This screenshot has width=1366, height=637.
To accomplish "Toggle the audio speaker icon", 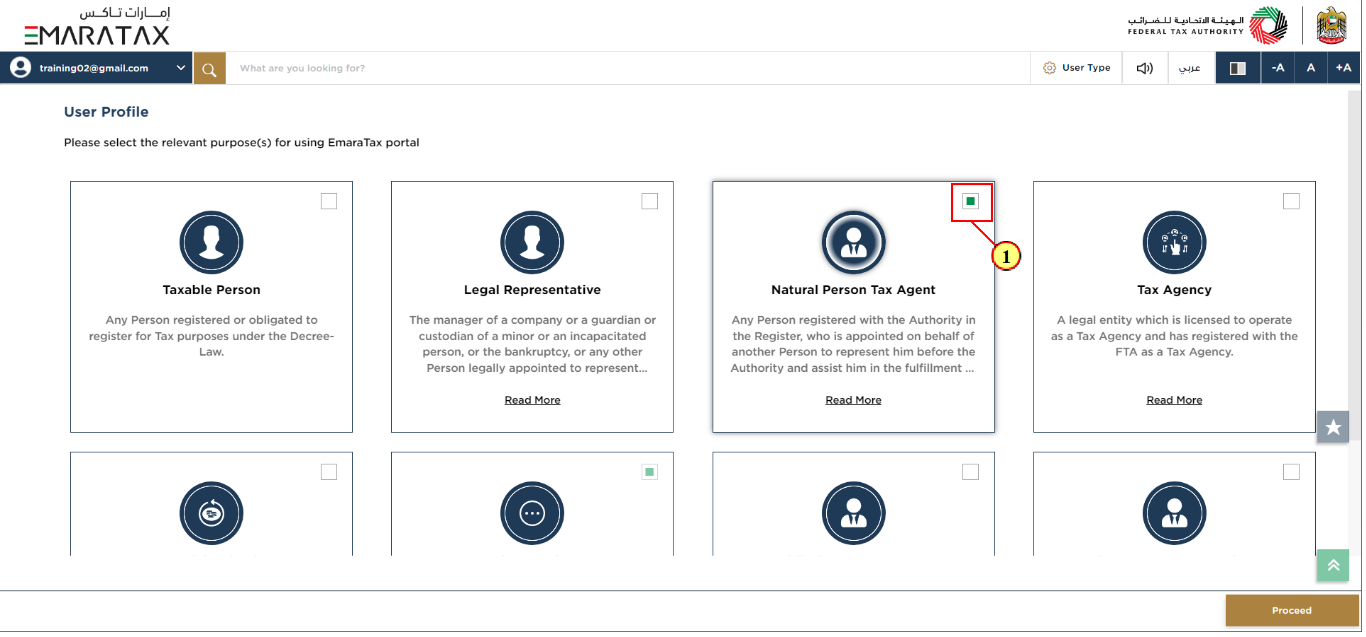I will (x=1145, y=68).
